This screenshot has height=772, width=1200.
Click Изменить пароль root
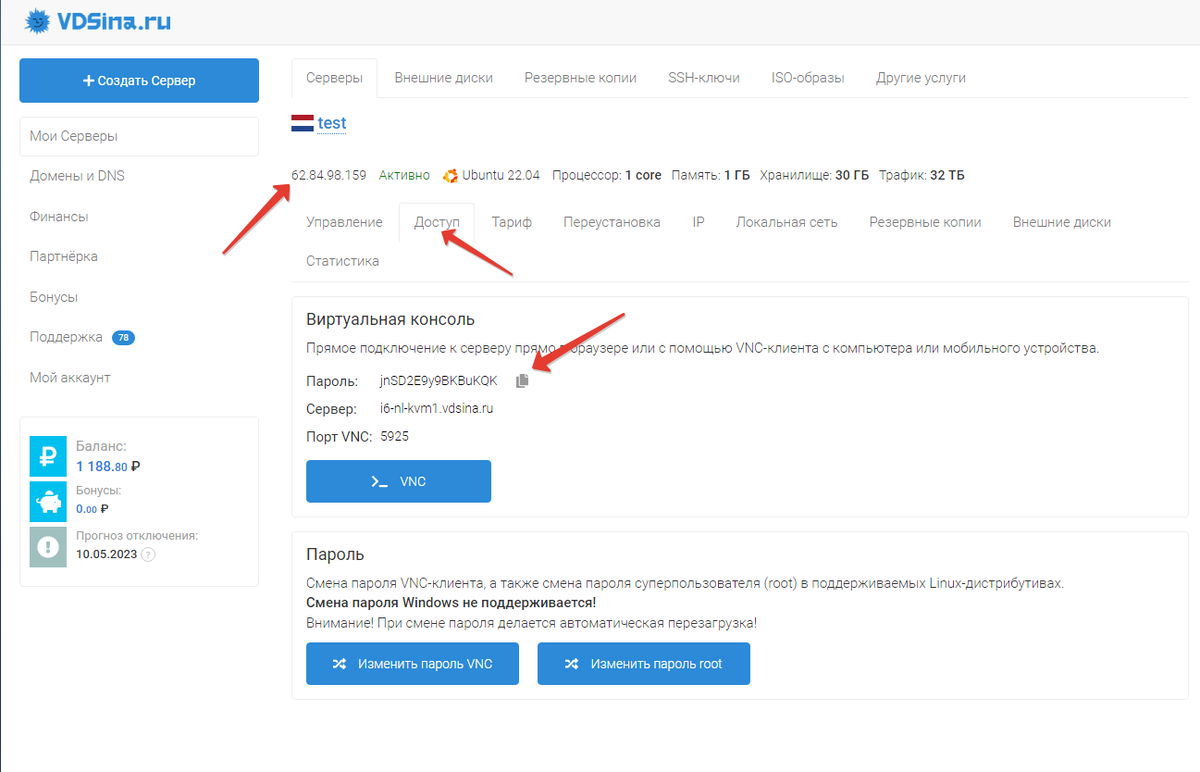(643, 663)
